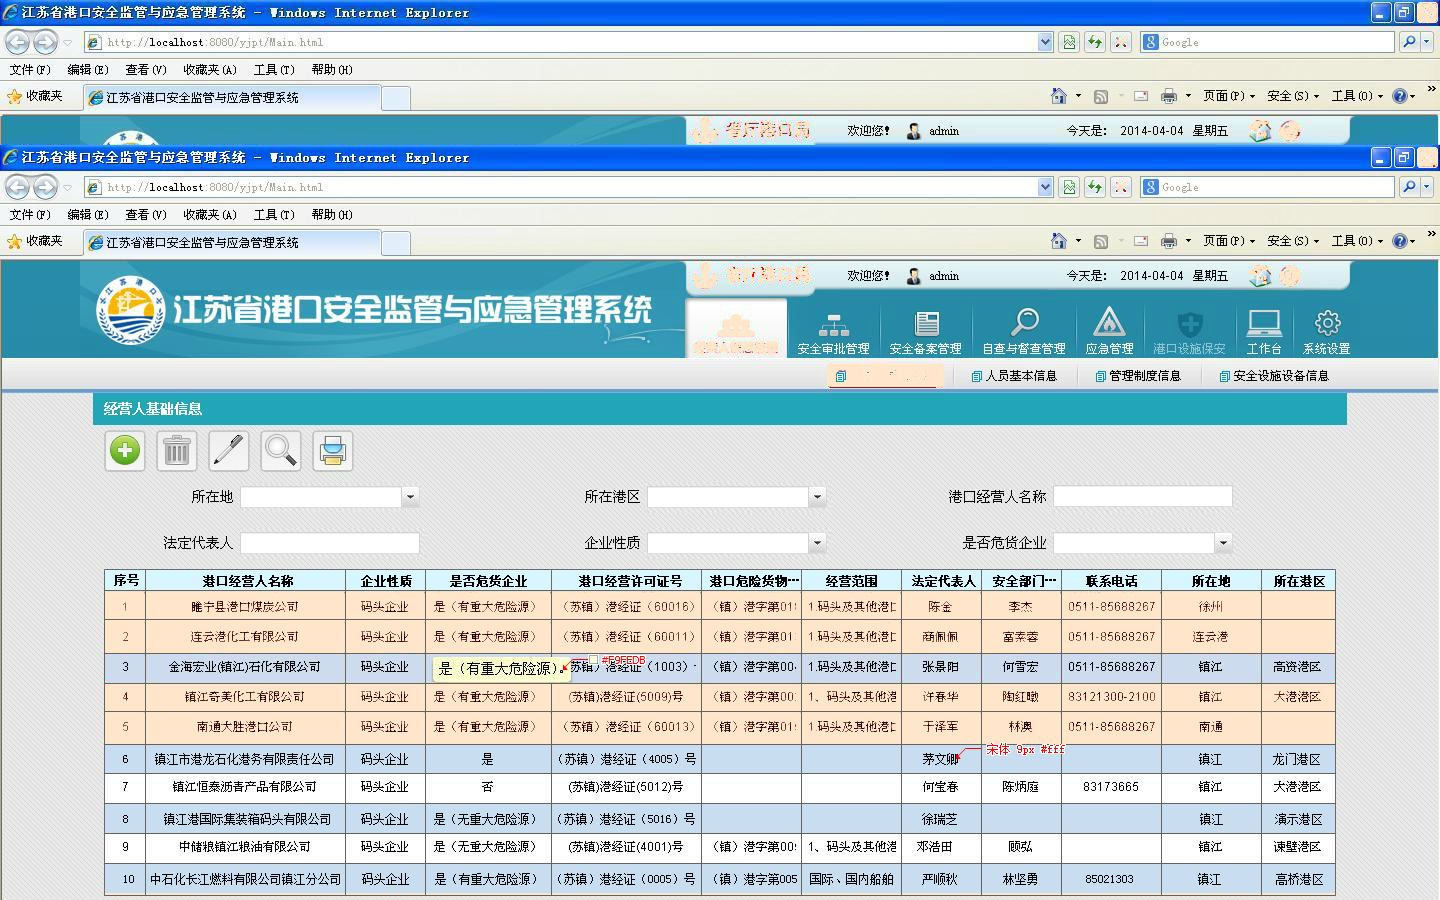
Task: Click the trash can delete icon
Action: [x=177, y=451]
